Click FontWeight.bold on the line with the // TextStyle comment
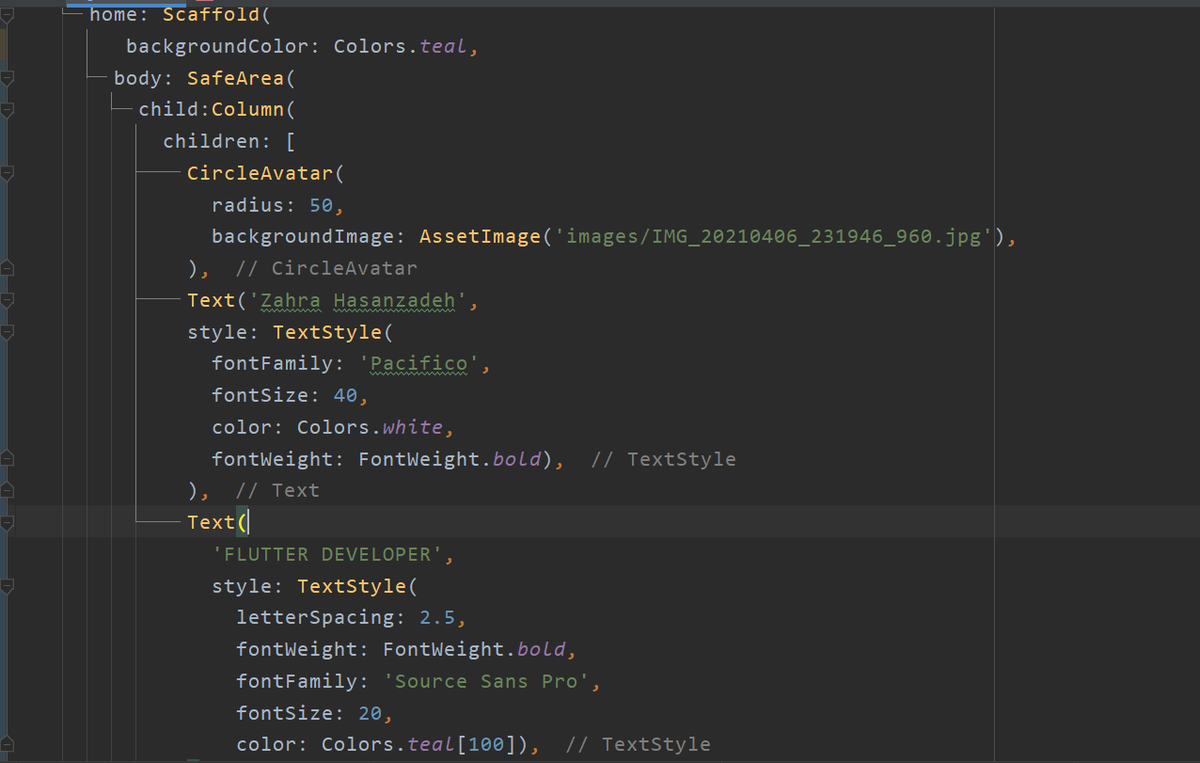The width and height of the screenshot is (1200, 763). 450,459
